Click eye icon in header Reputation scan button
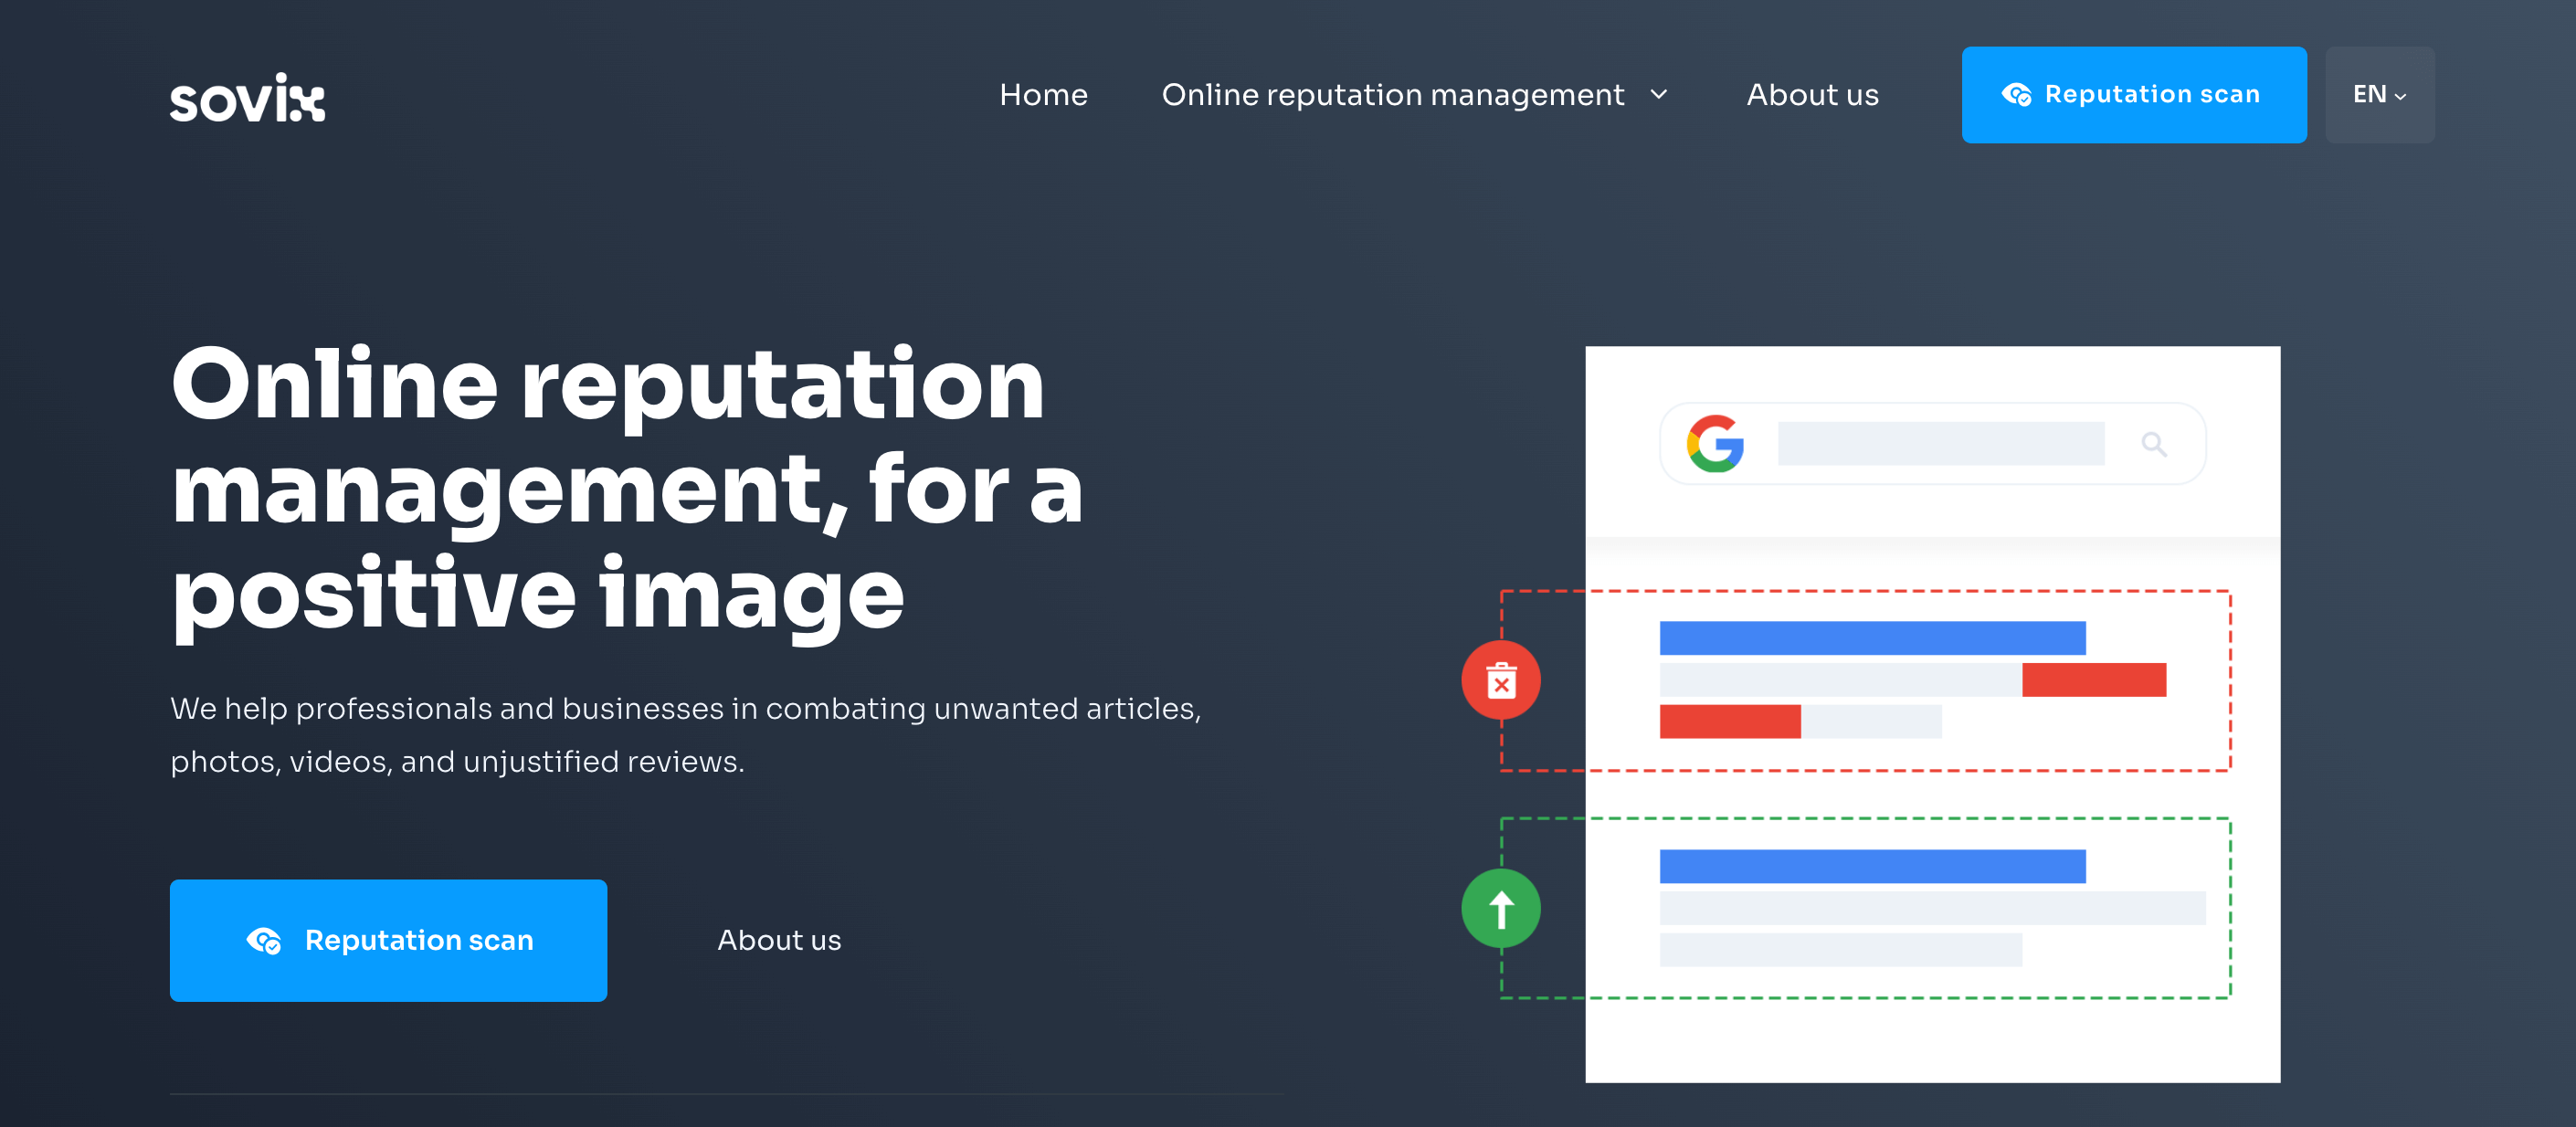The width and height of the screenshot is (2576, 1127). [x=2015, y=95]
